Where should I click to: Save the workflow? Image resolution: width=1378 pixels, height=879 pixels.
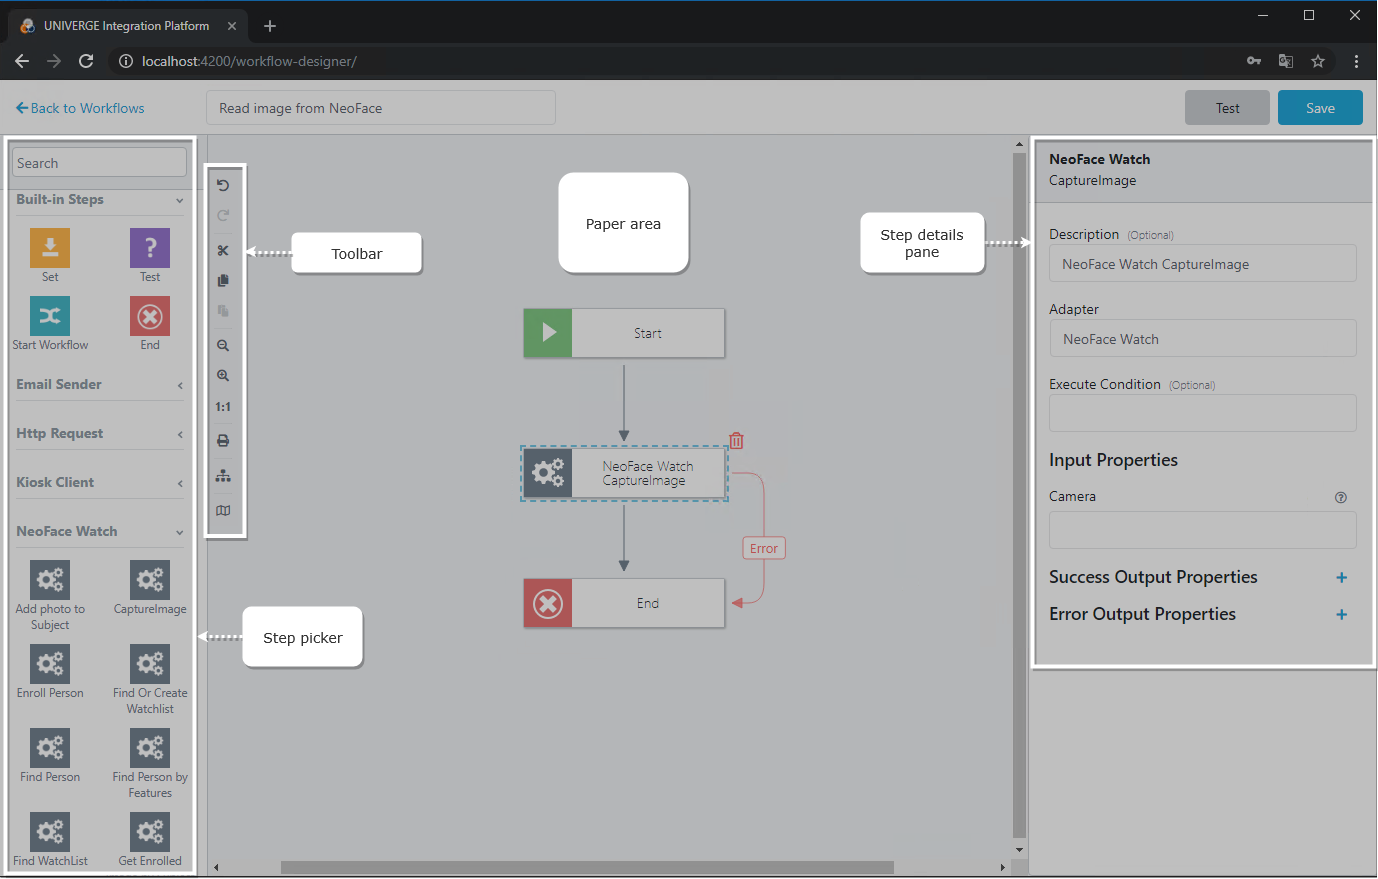[1320, 108]
